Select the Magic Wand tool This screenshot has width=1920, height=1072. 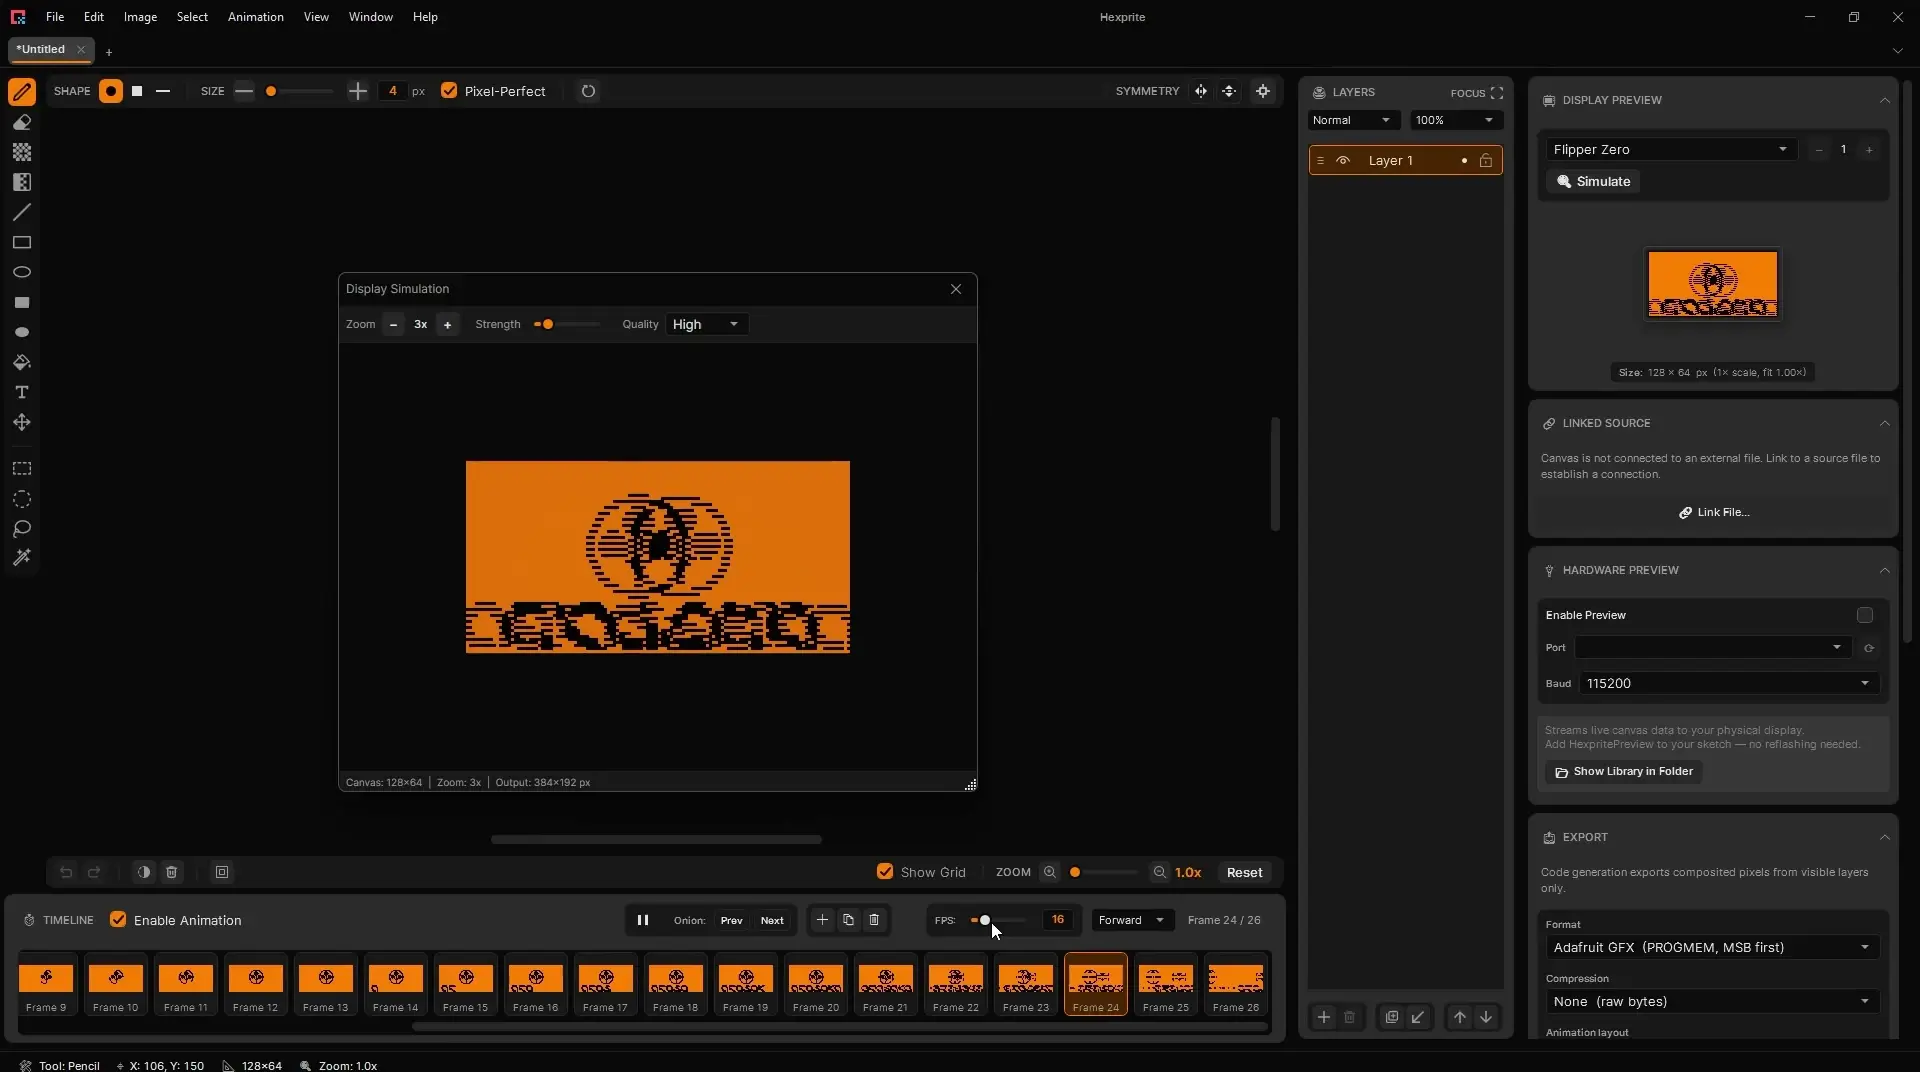coord(22,558)
